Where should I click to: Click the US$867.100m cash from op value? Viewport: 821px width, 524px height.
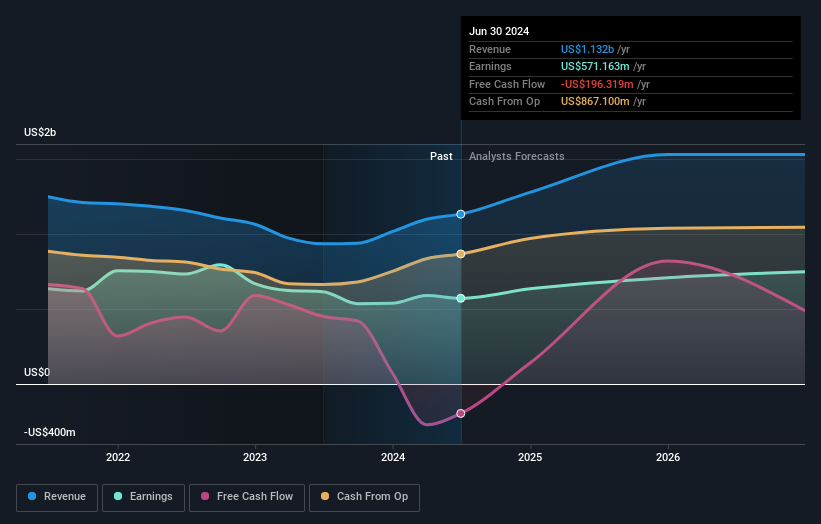click(x=595, y=102)
